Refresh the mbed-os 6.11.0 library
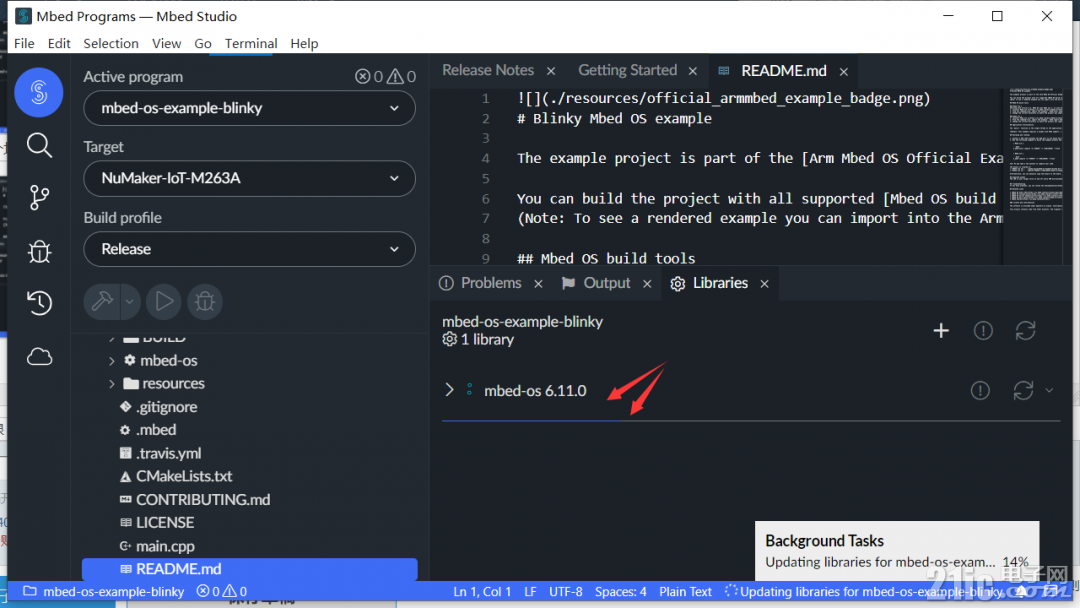1080x608 pixels. pyautogui.click(x=1023, y=391)
